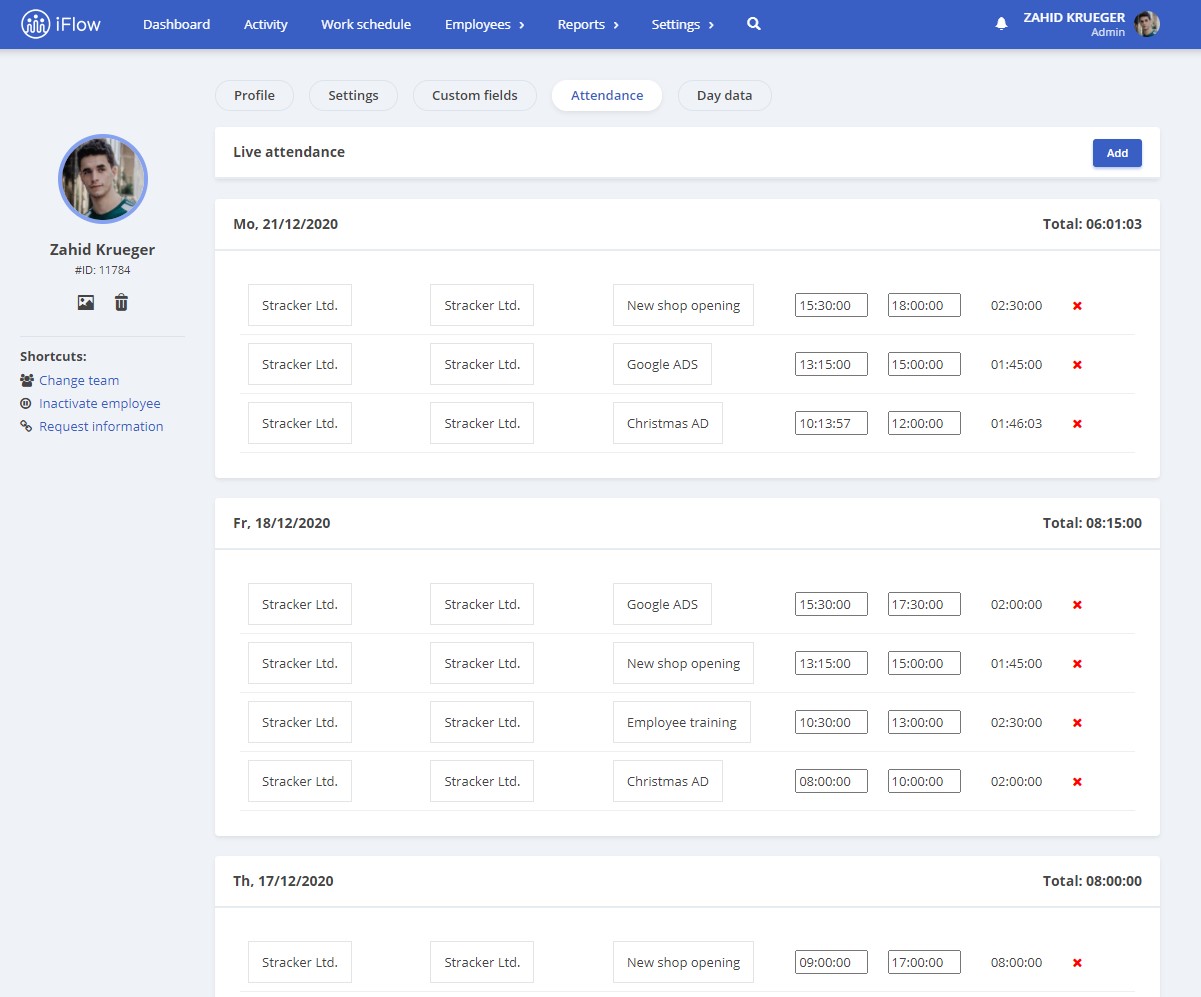The height and width of the screenshot is (997, 1201).
Task: Switch to the Day data tab
Action: pos(724,96)
